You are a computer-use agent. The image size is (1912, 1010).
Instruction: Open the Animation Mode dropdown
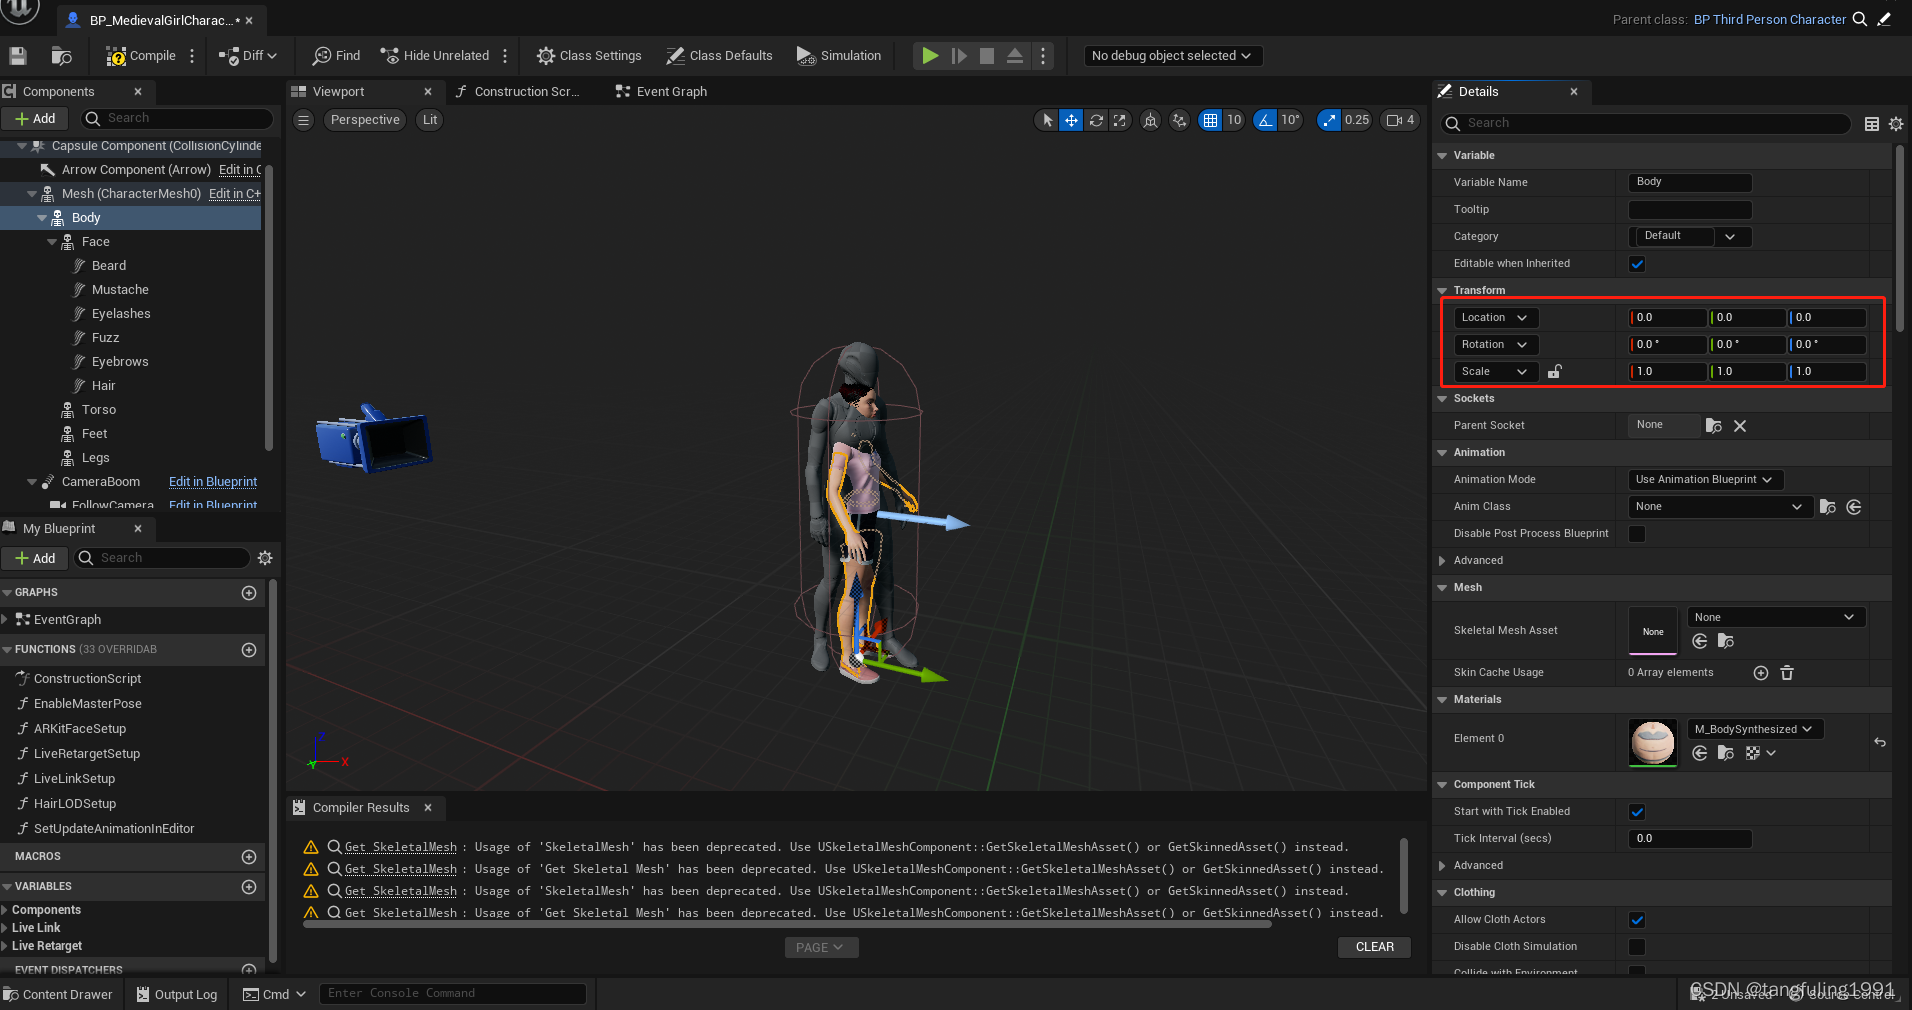(x=1705, y=480)
